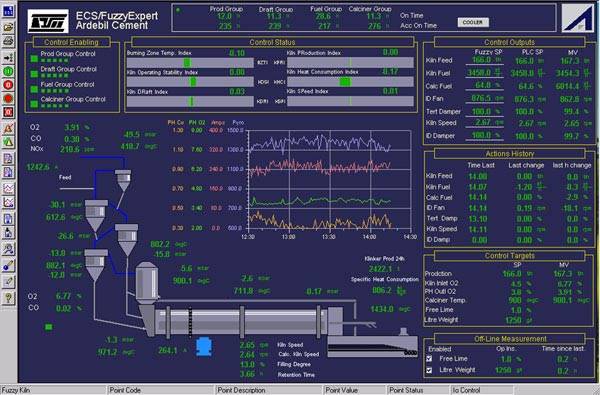Click the green and yellow warning triangle icon
The height and width of the screenshot is (395, 600).
point(8,142)
